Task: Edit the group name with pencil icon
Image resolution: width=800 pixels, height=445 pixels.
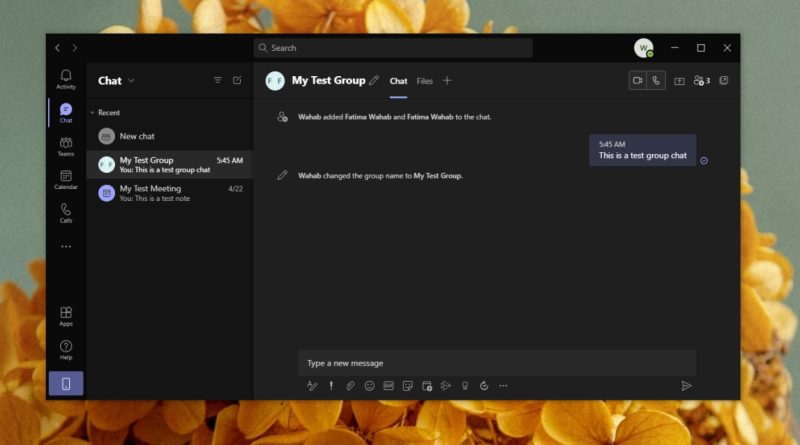Action: [374, 80]
